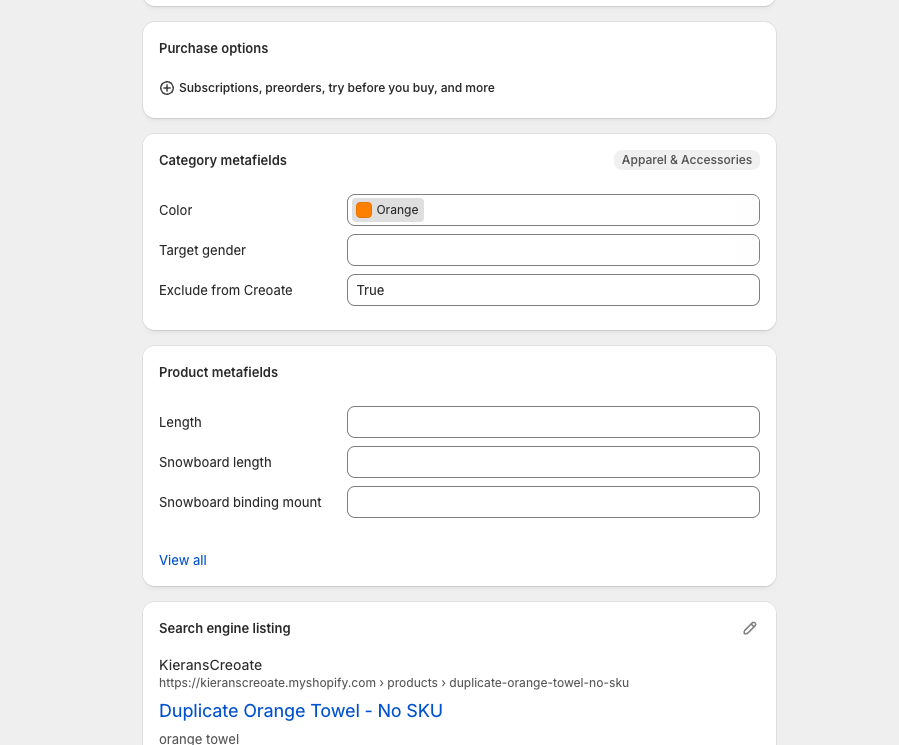This screenshot has height=745, width=899.
Task: Click the KieransCreoate store name
Action: [210, 665]
